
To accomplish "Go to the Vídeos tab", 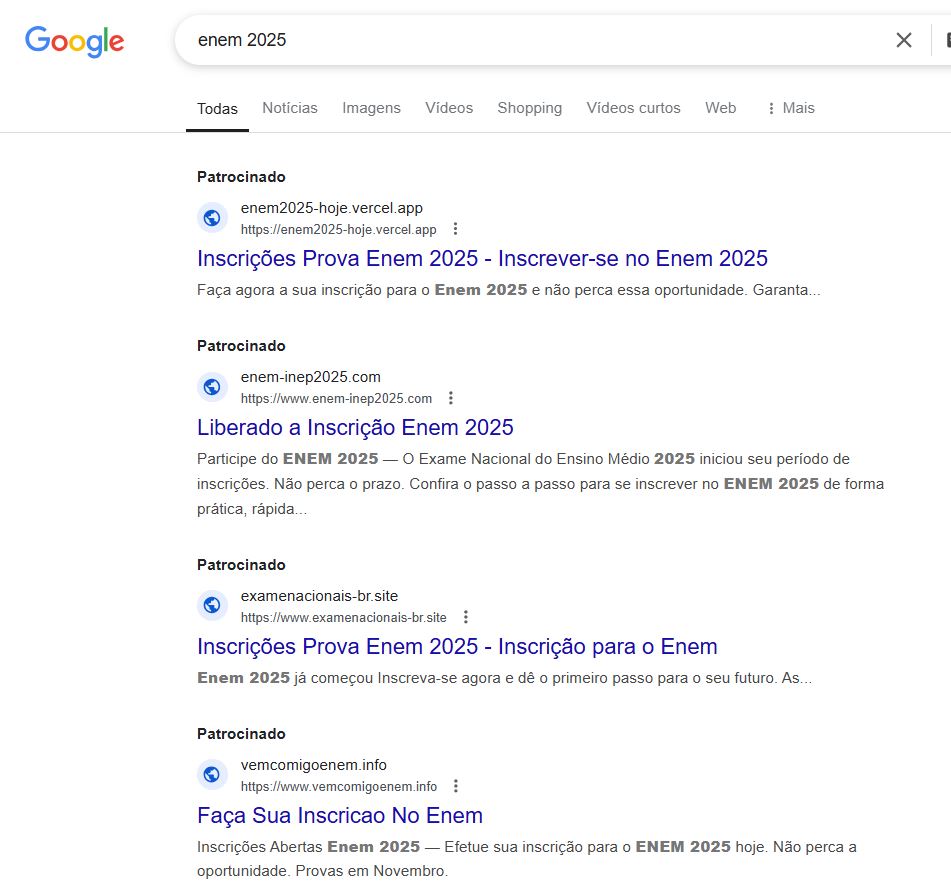I will tap(449, 108).
